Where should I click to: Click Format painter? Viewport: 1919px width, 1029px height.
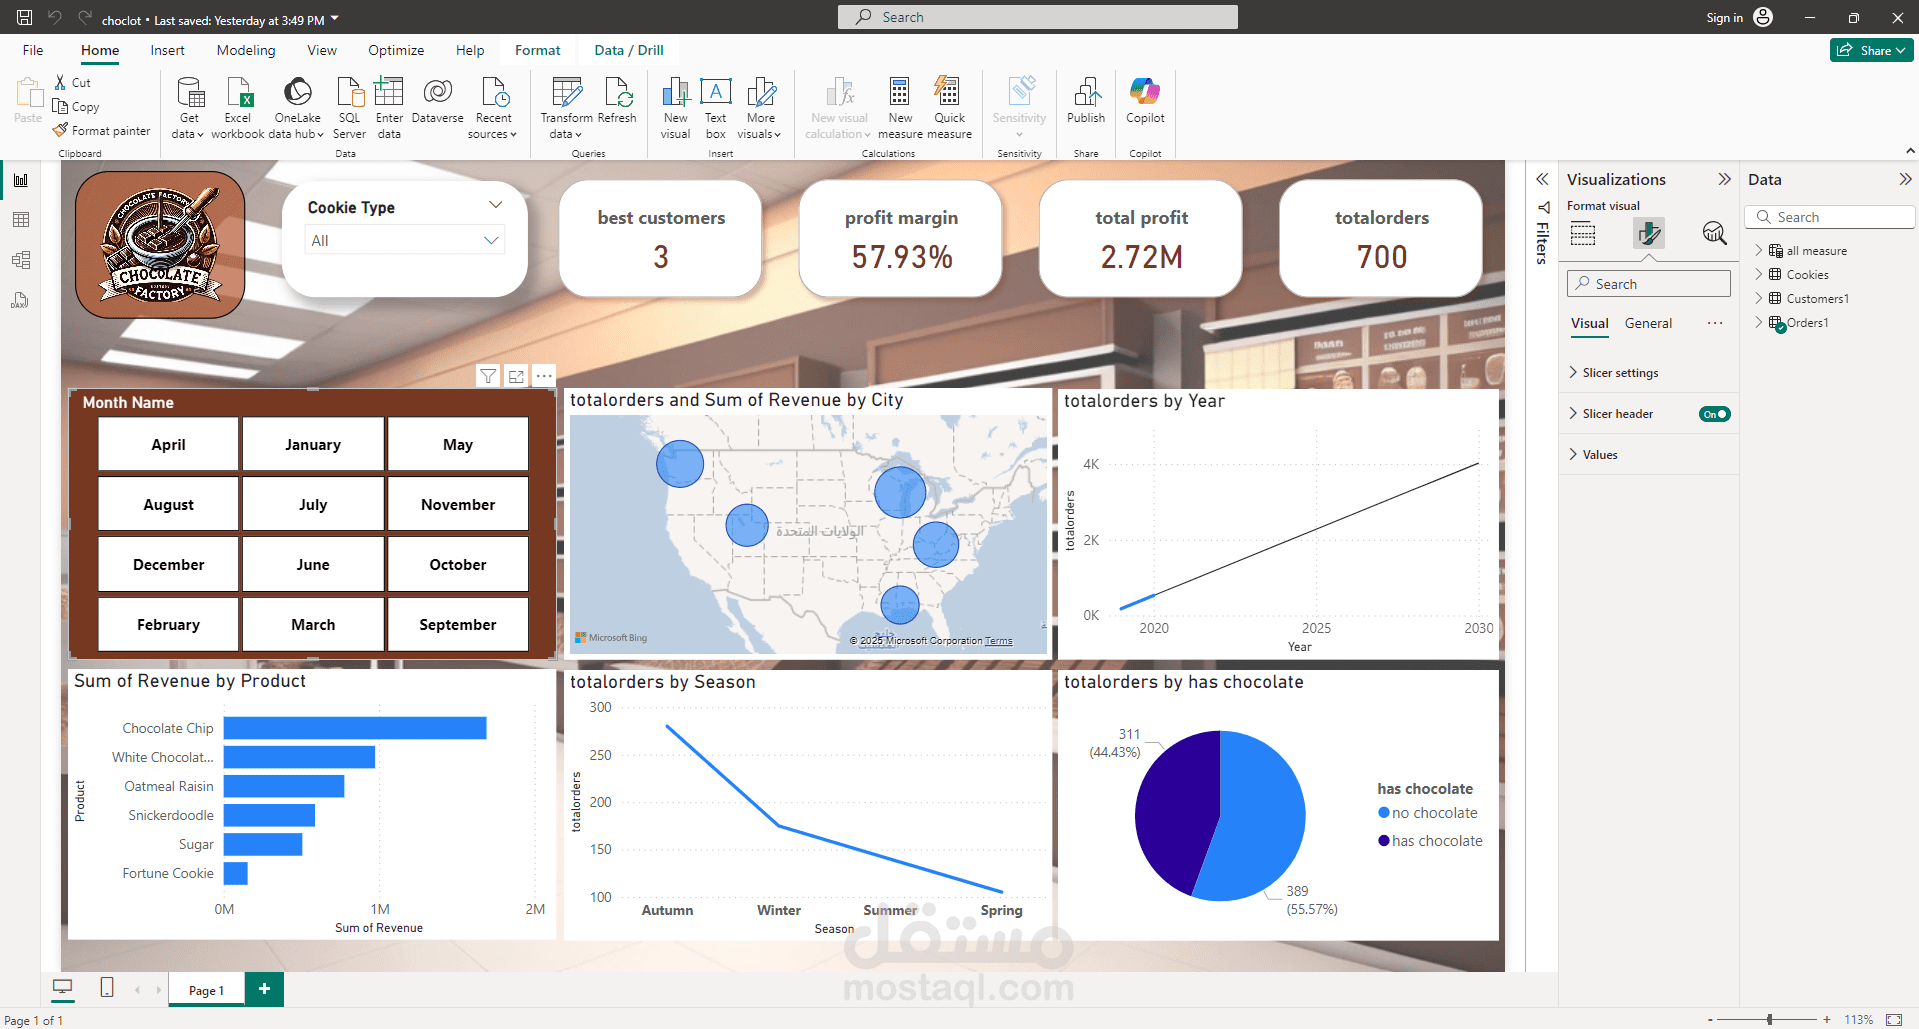pos(101,130)
